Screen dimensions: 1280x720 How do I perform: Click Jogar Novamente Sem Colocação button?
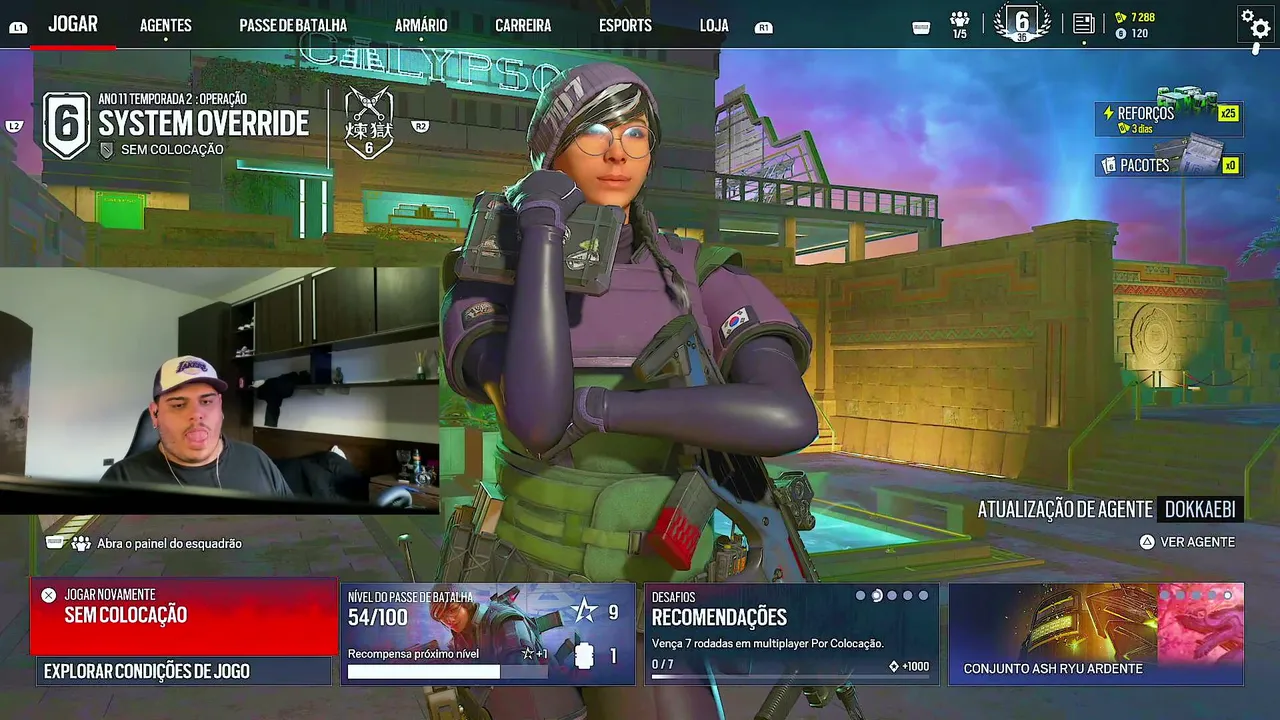click(x=184, y=617)
